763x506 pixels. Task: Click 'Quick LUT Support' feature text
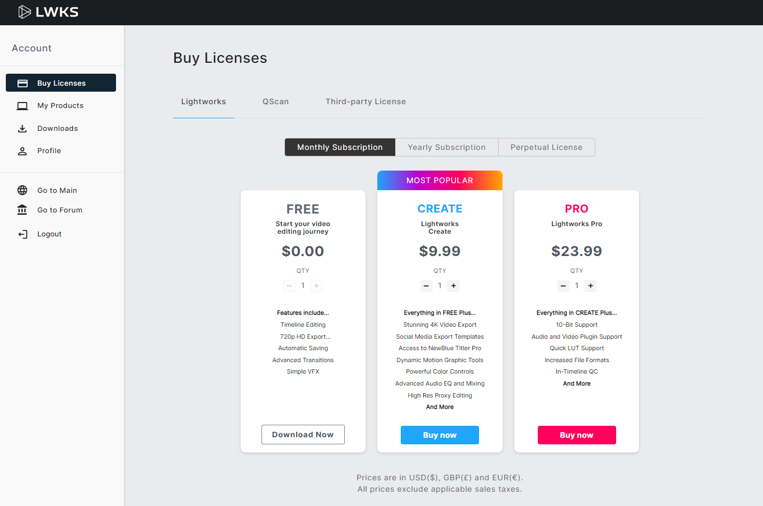click(577, 348)
